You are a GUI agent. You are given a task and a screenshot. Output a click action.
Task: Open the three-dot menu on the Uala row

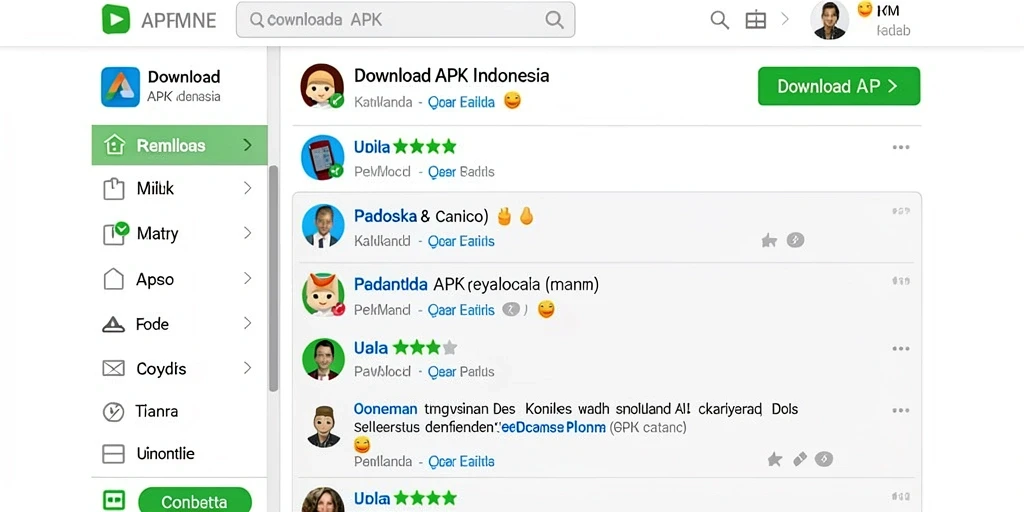[901, 349]
